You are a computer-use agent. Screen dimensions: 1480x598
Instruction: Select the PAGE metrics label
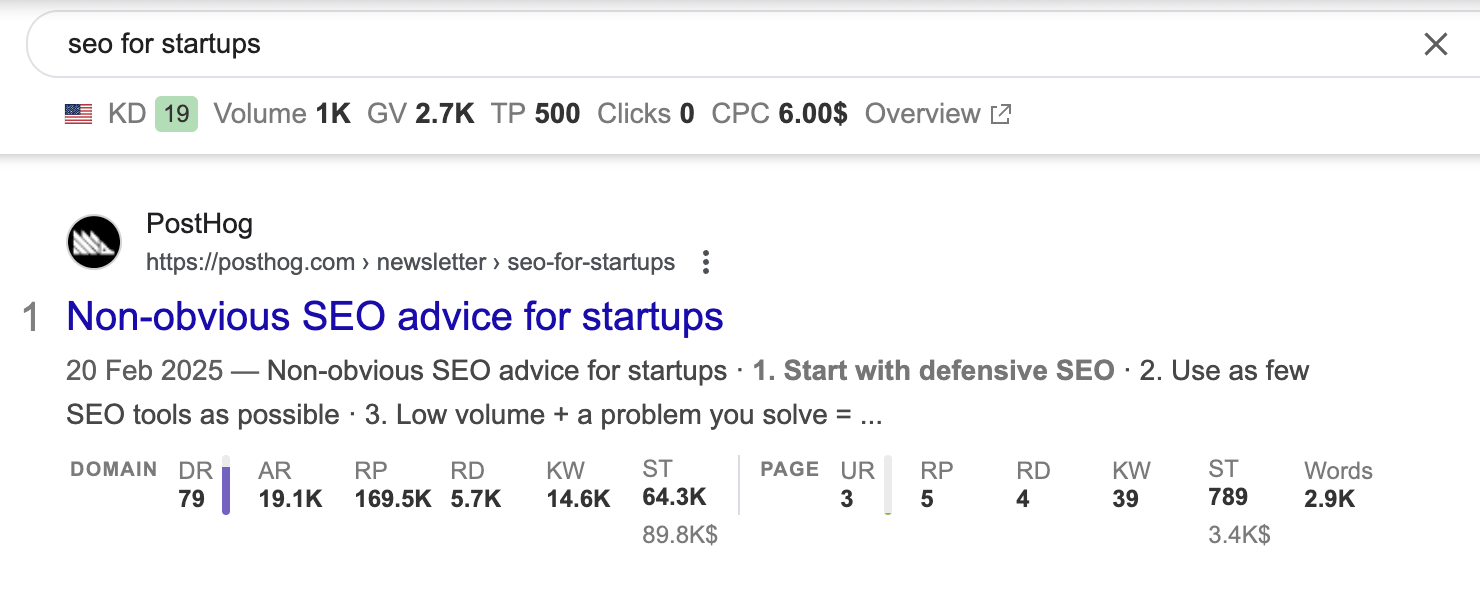coord(788,469)
